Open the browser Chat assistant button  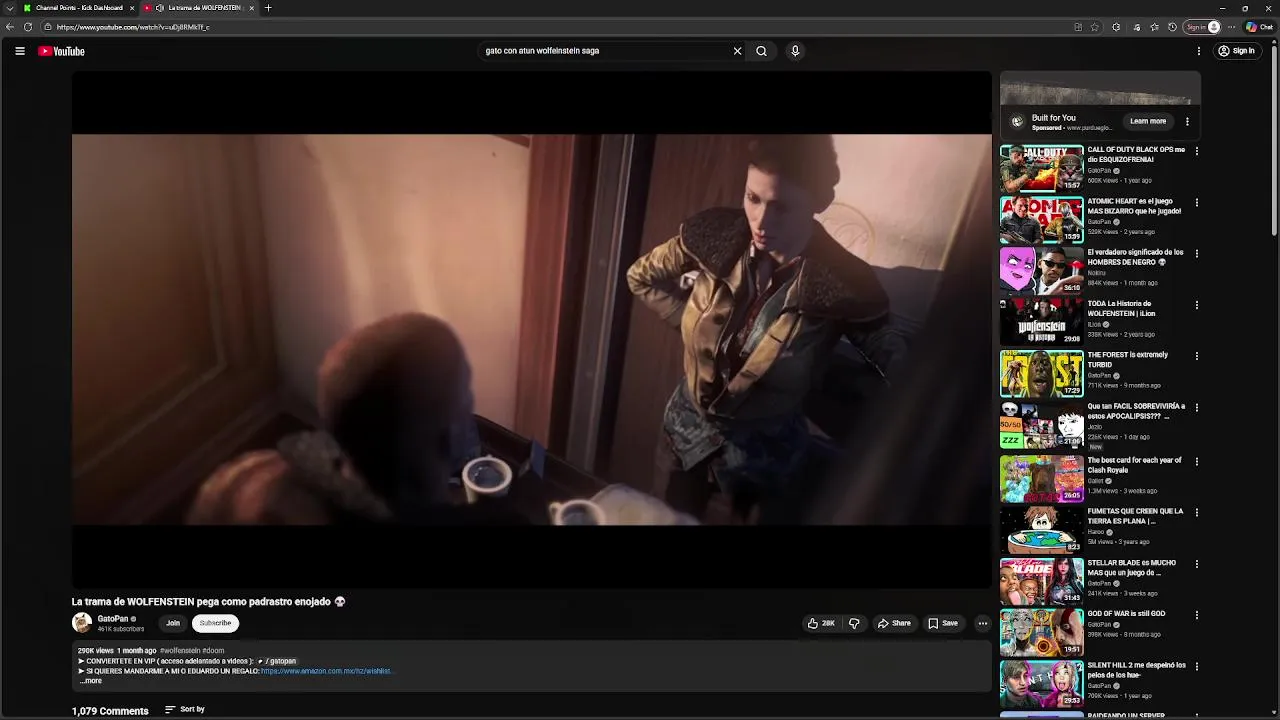tap(1258, 27)
